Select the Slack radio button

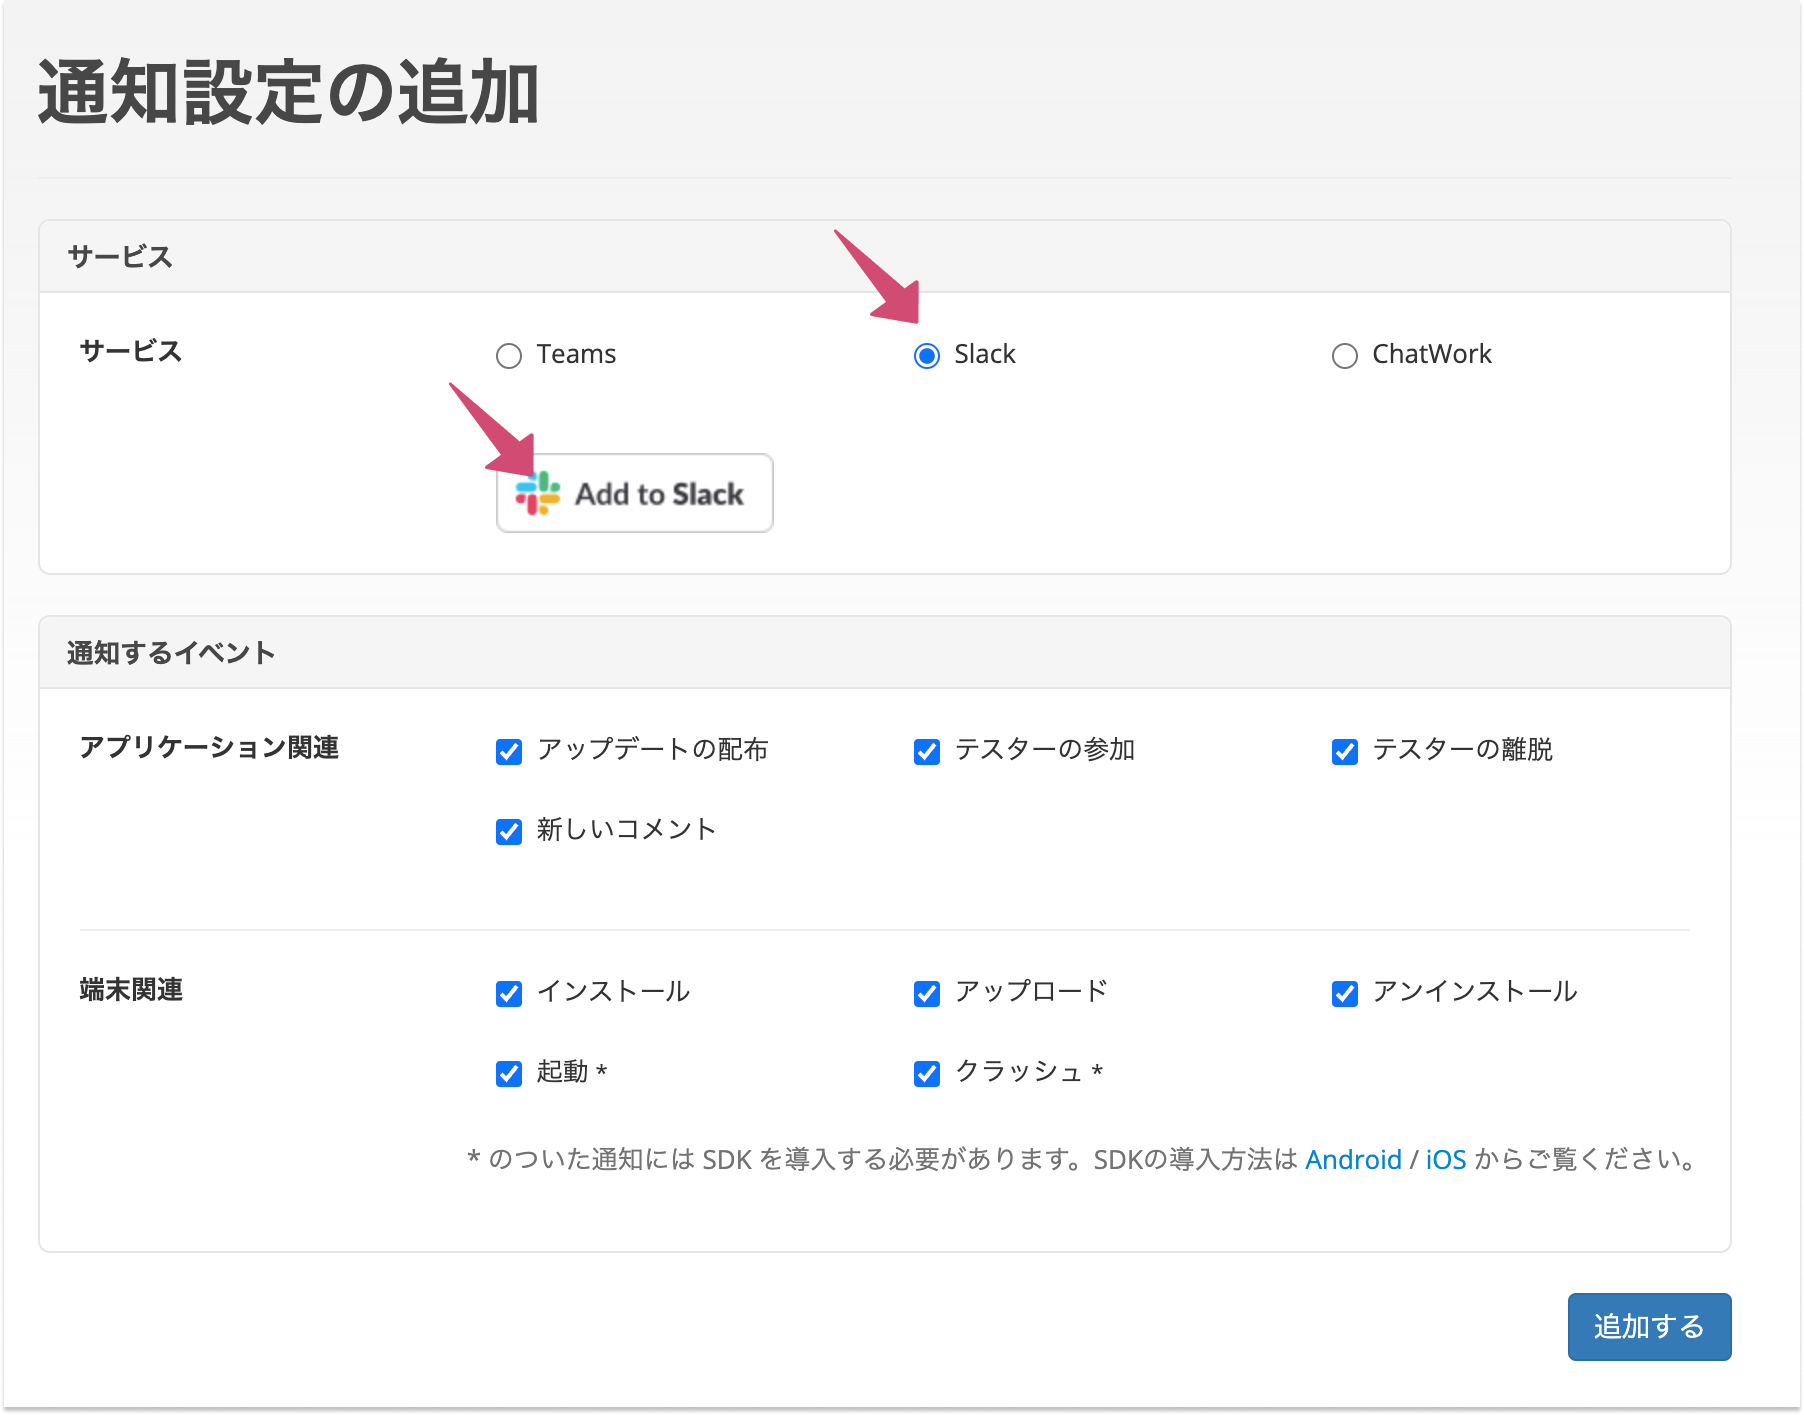[x=927, y=355]
